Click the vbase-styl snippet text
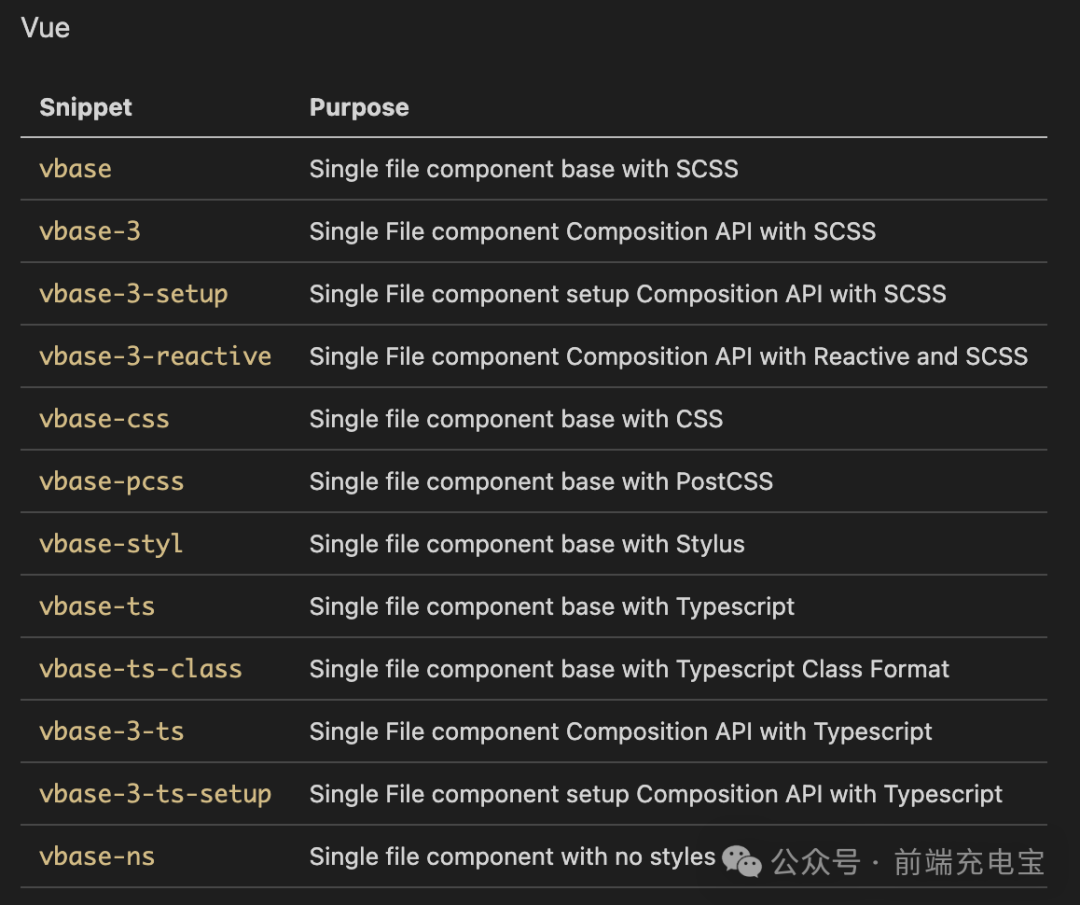This screenshot has width=1080, height=905. tap(111, 544)
